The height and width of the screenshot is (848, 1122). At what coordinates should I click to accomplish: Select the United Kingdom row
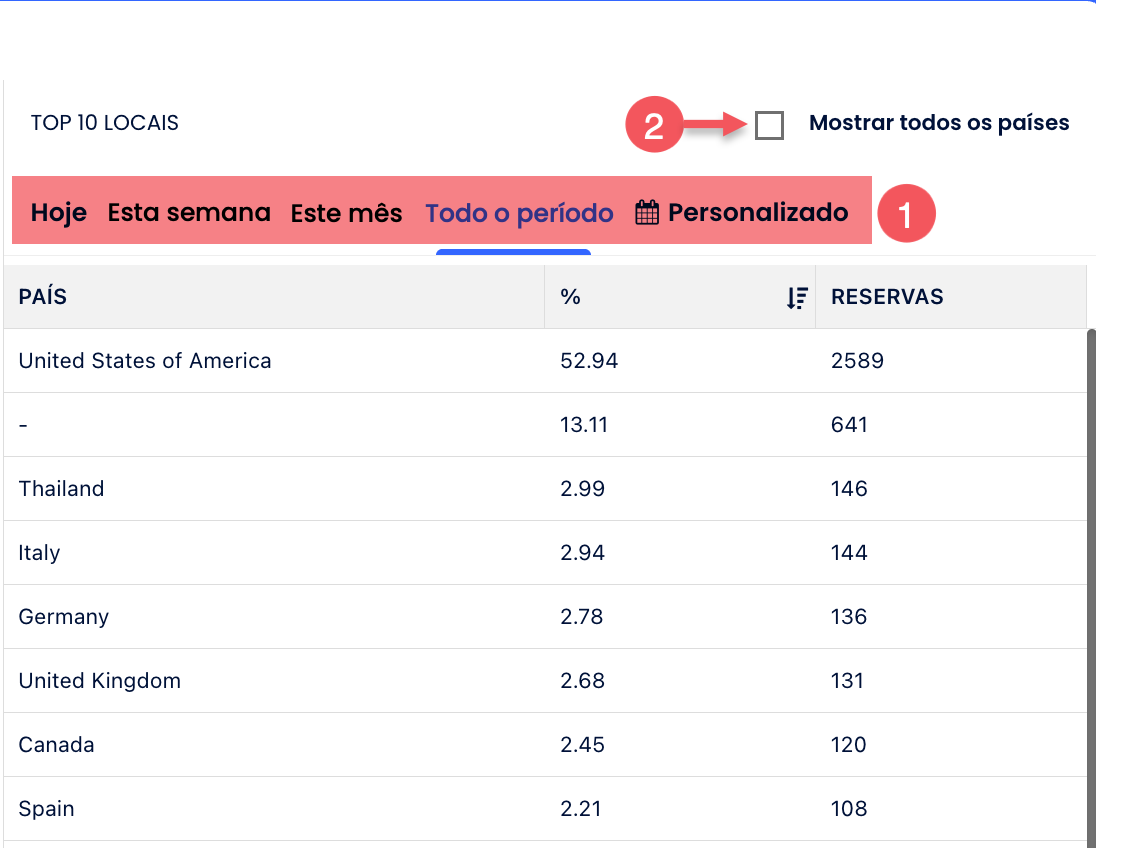(x=100, y=681)
